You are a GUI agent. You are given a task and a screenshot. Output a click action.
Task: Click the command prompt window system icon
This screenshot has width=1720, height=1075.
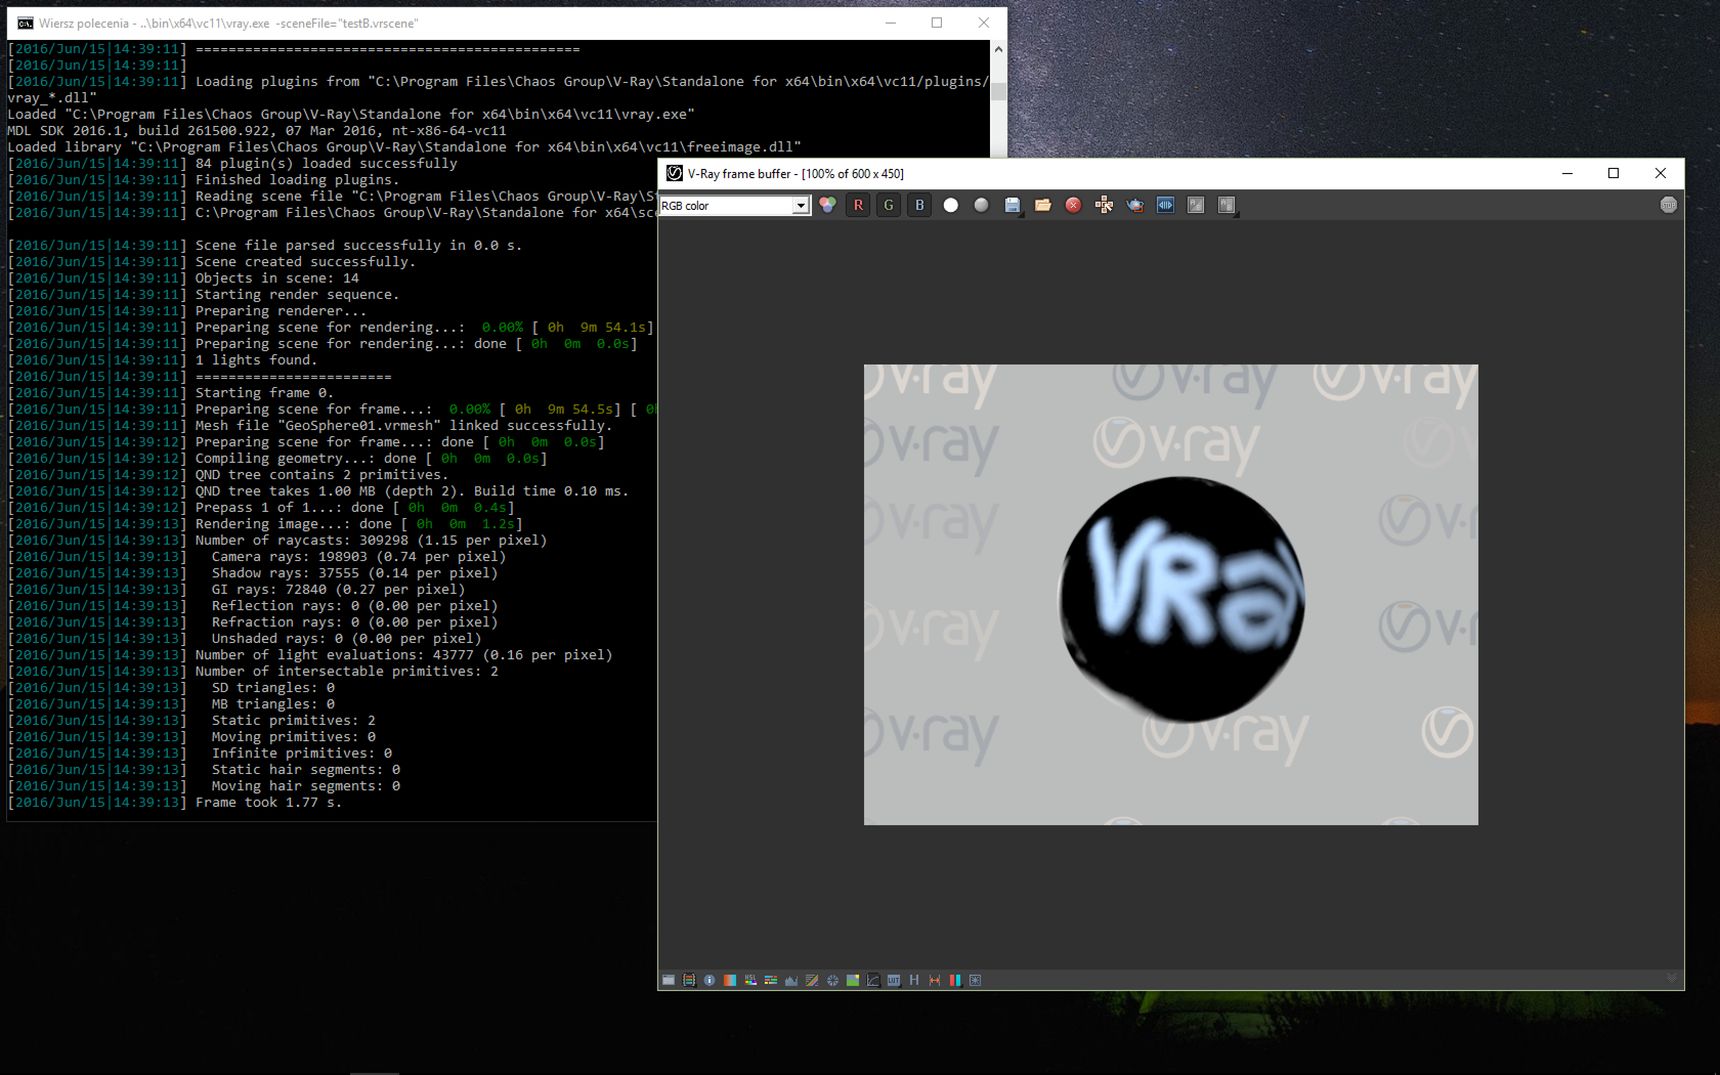click(25, 23)
